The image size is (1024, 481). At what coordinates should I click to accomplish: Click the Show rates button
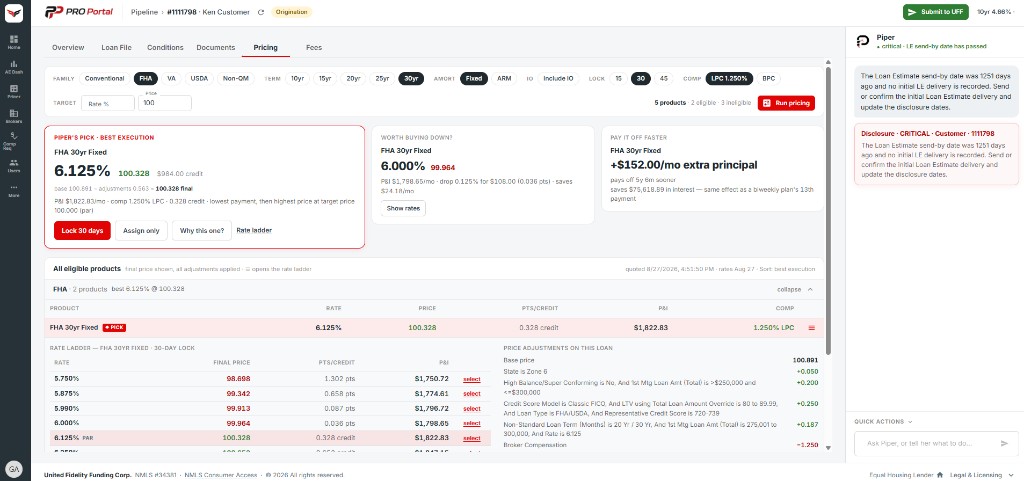[x=403, y=209]
